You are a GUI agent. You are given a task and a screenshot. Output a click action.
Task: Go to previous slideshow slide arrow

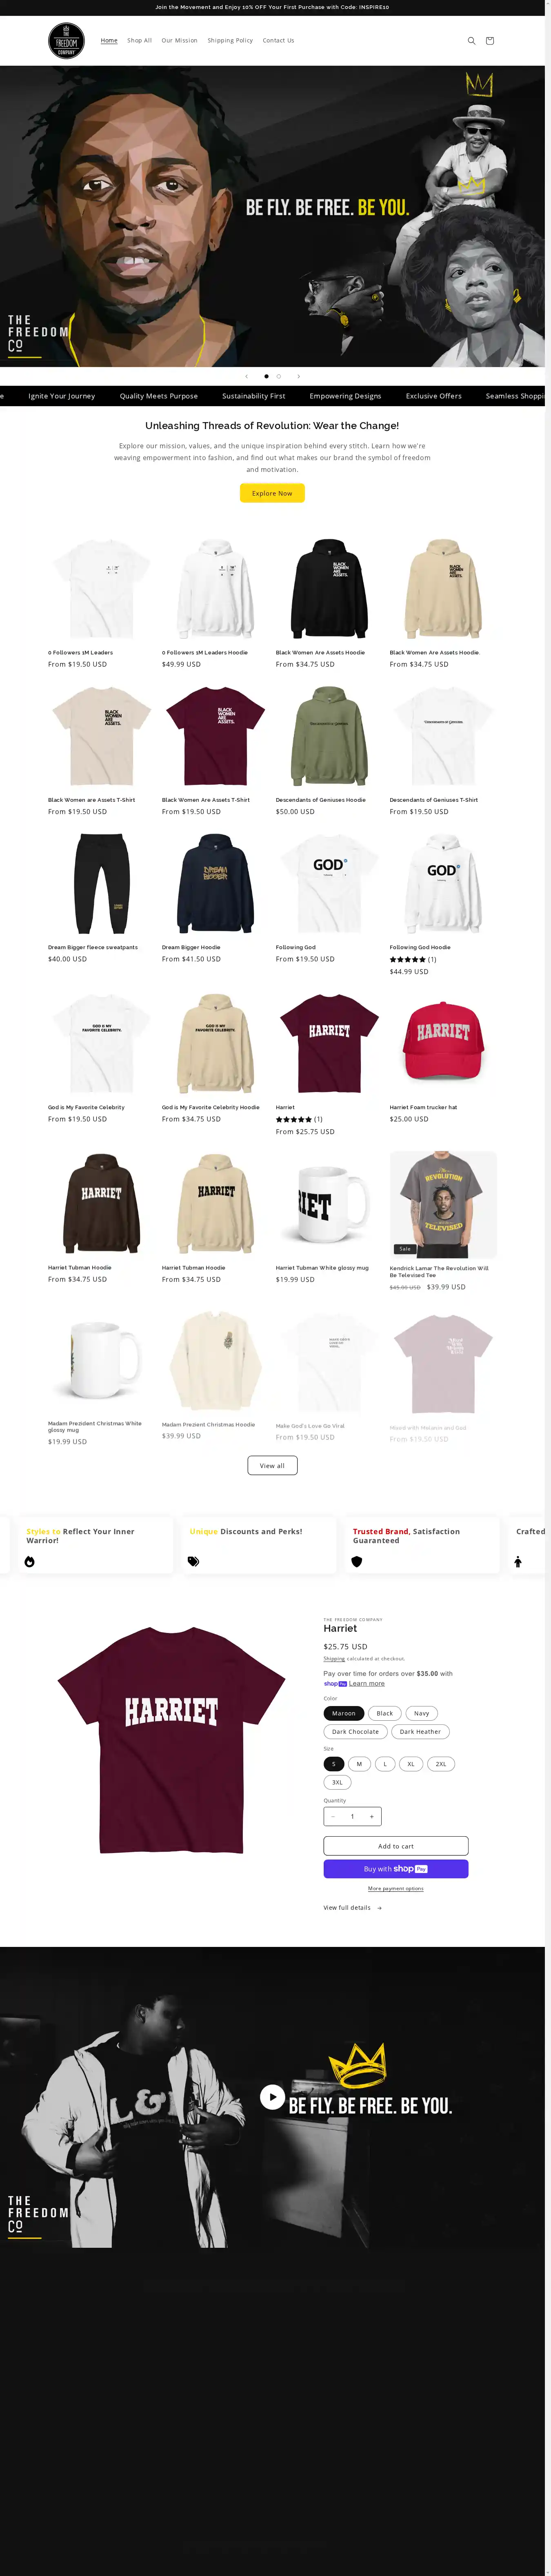pos(246,376)
